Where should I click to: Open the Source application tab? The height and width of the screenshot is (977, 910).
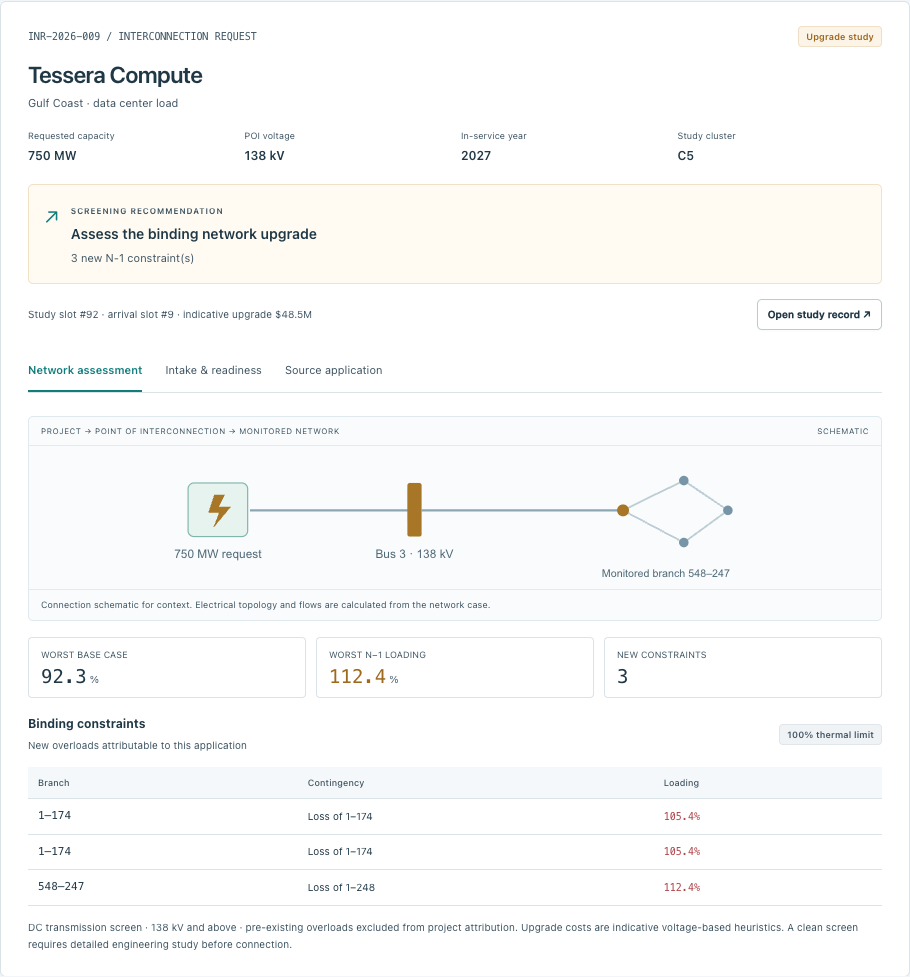click(333, 370)
